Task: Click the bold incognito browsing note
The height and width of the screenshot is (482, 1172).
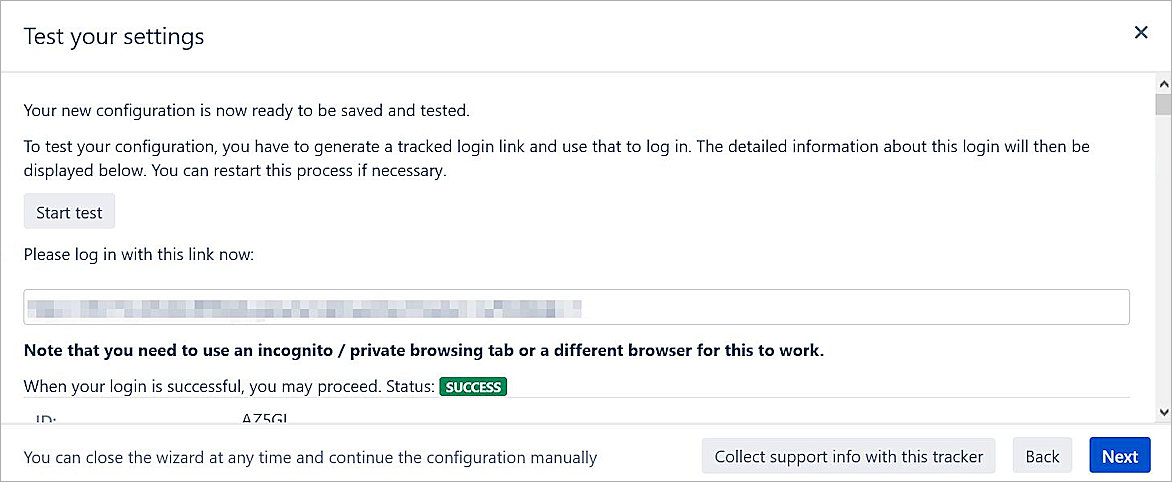Action: click(x=423, y=351)
